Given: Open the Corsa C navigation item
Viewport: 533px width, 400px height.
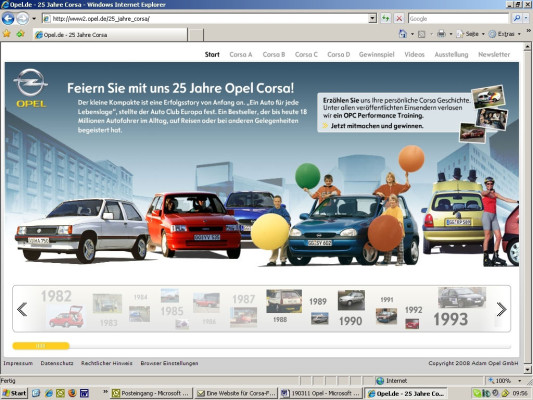Looking at the screenshot, I should (306, 54).
